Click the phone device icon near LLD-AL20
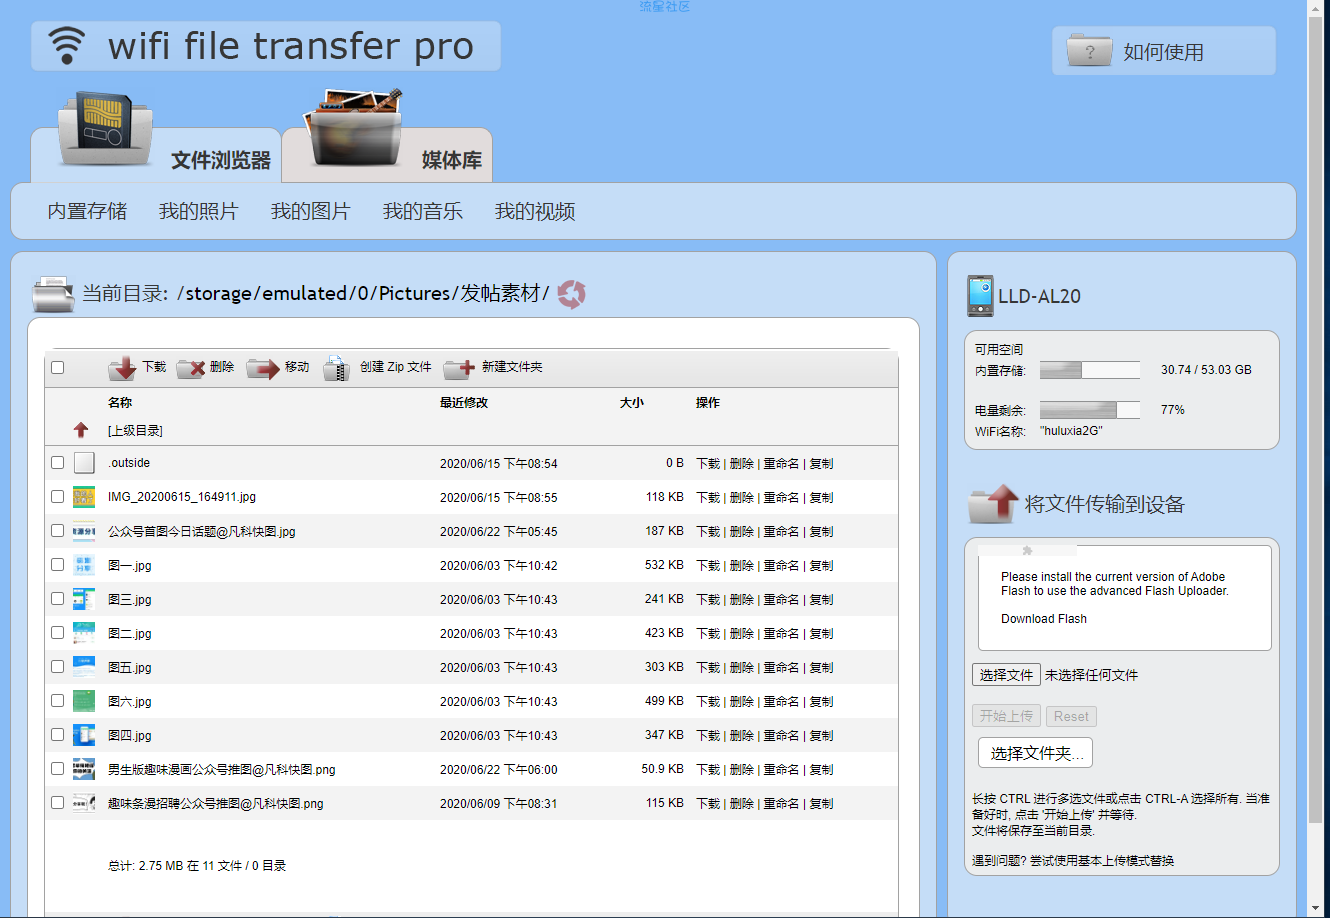Screen dimensions: 1330x918 point(980,296)
